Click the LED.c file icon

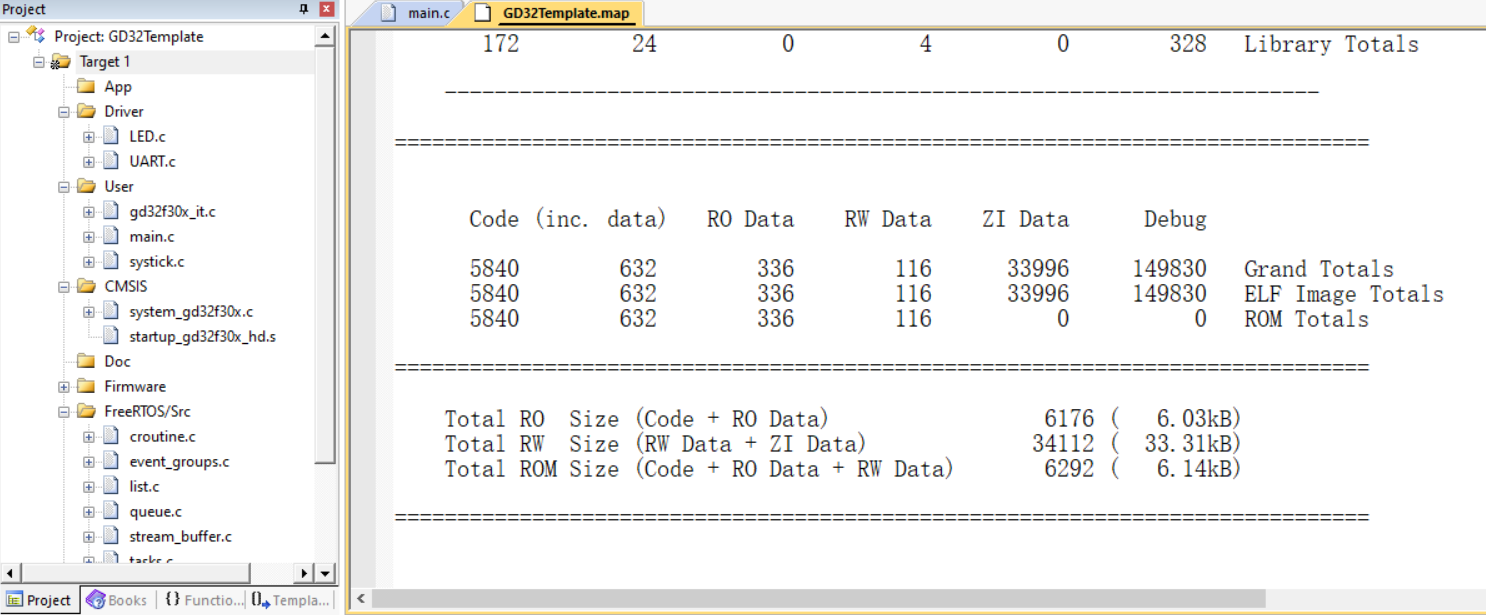point(111,136)
